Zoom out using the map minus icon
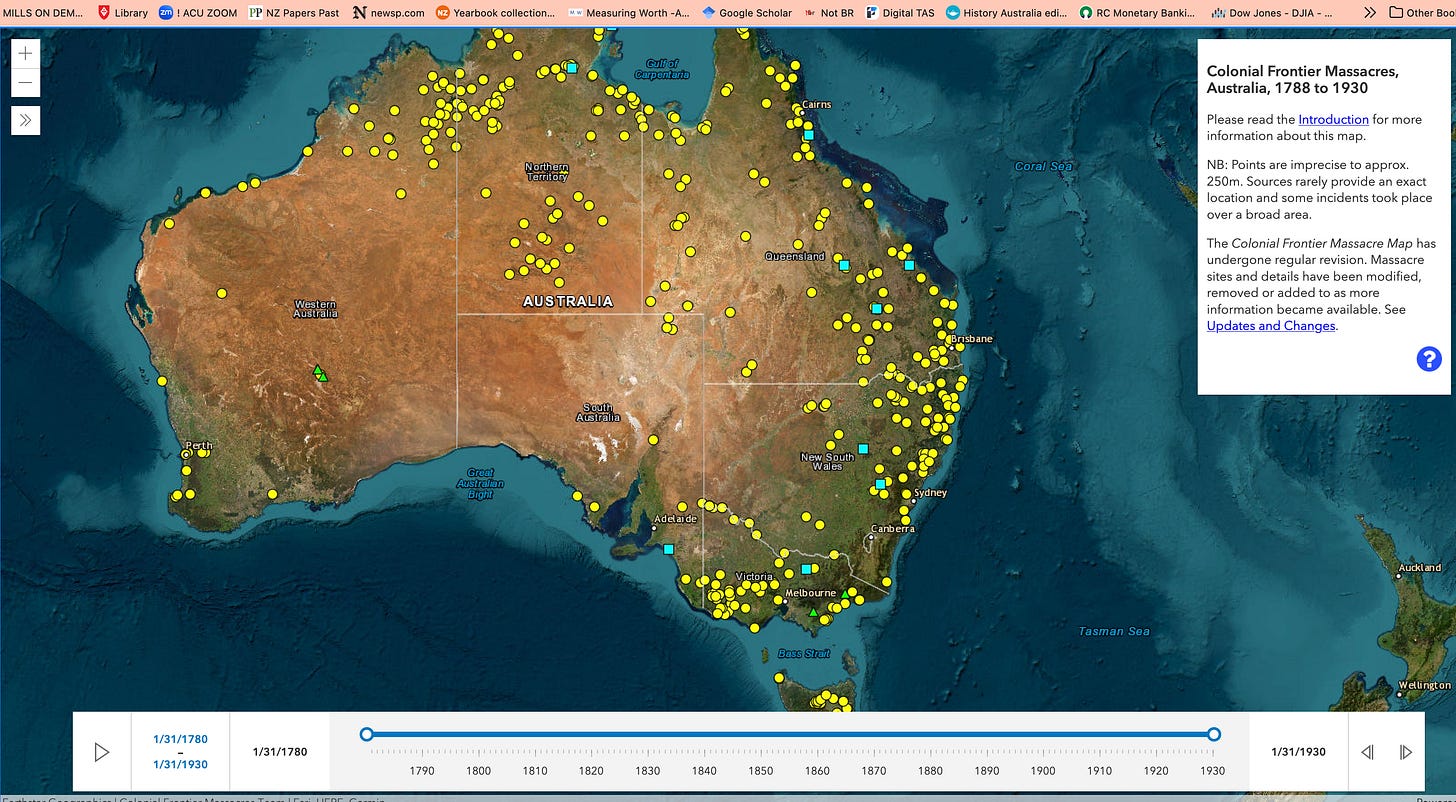Viewport: 1456px width, 802px height. pyautogui.click(x=24, y=83)
